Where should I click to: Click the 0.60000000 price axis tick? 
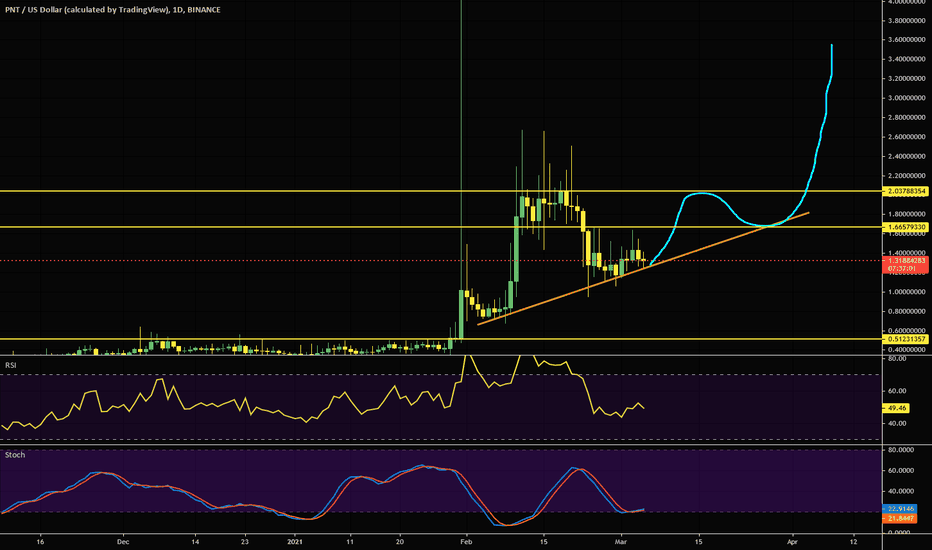click(906, 331)
